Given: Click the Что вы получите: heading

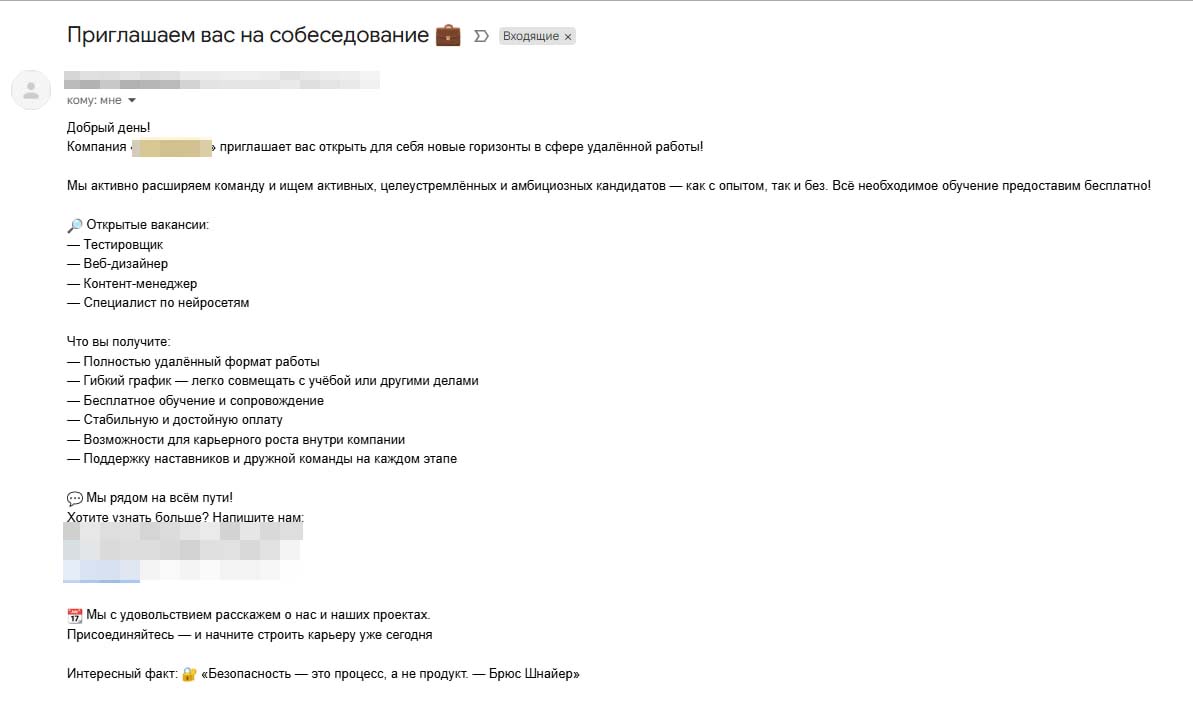Looking at the screenshot, I should [119, 342].
